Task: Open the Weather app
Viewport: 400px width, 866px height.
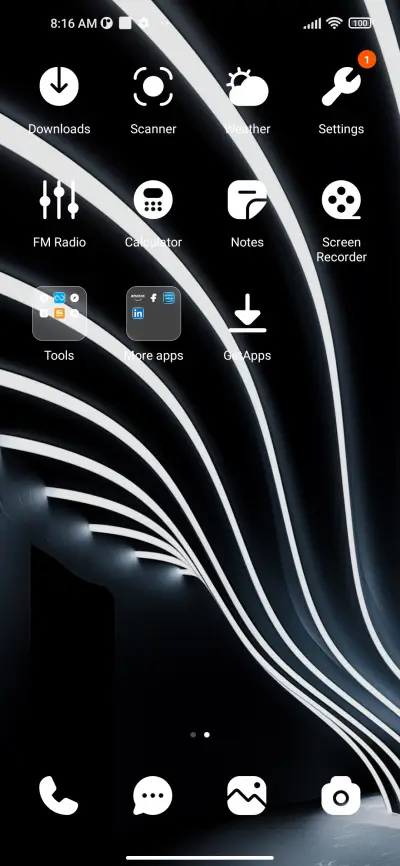Action: [248, 87]
